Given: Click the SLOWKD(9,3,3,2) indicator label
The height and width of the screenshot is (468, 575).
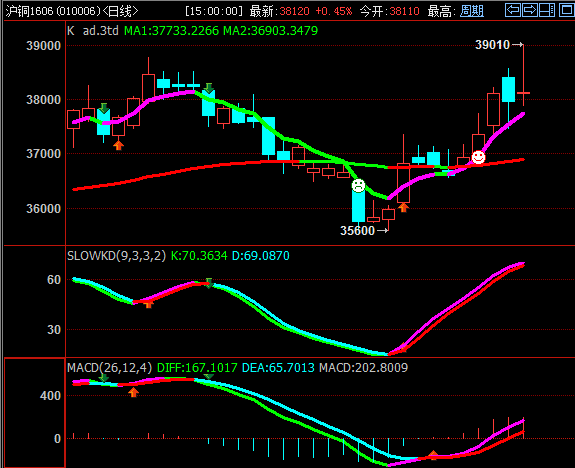Looking at the screenshot, I should click(116, 256).
